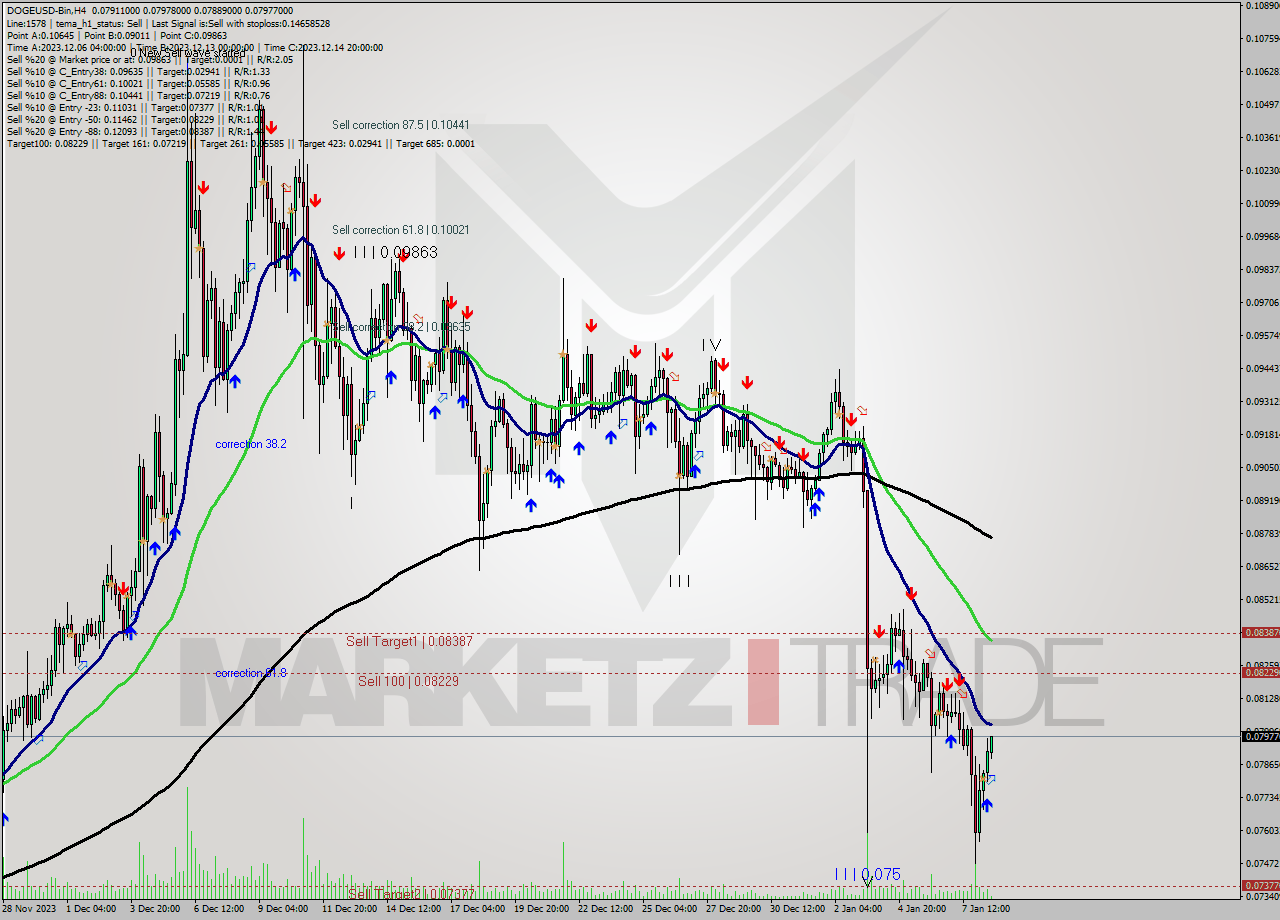The width and height of the screenshot is (1280, 920).
Task: Select the 'Sell correction 61.8 | 0.10021' label
Action: (x=401, y=230)
